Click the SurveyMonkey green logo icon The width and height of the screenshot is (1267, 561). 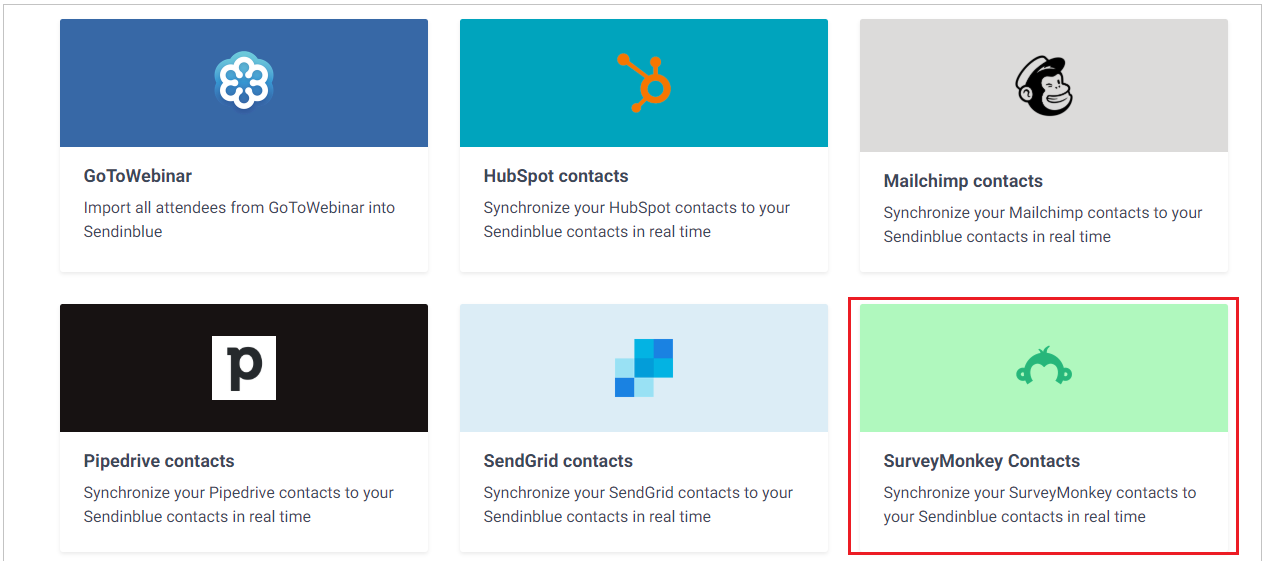tap(1044, 366)
